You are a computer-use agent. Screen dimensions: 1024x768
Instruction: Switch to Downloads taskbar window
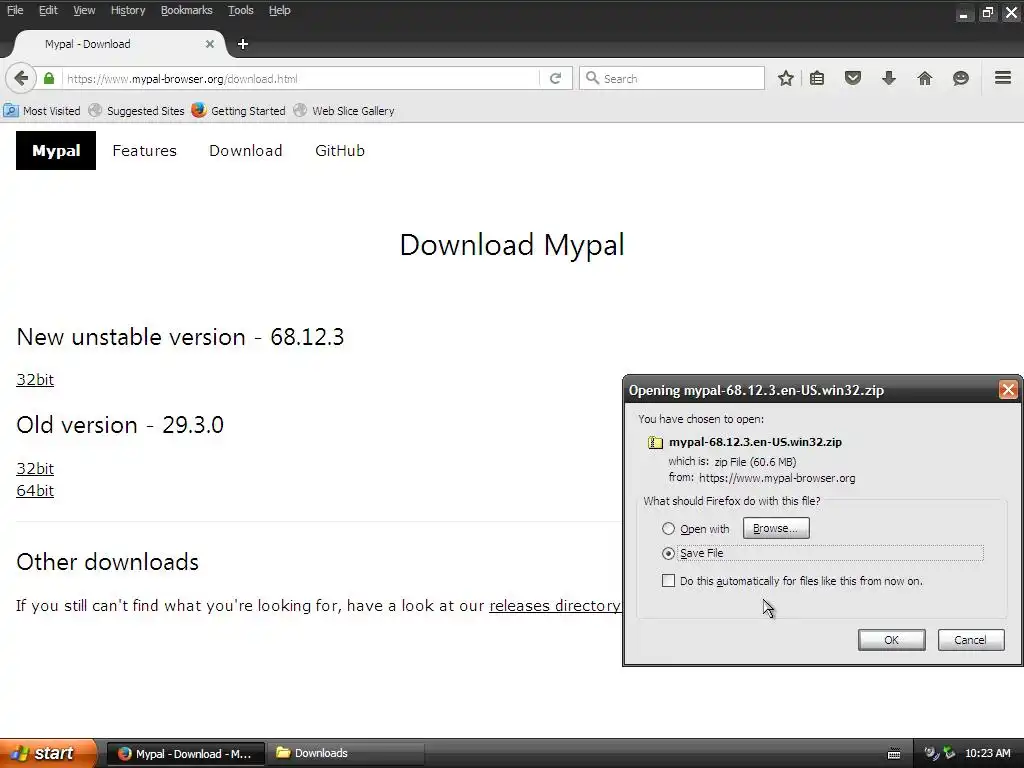(x=346, y=754)
